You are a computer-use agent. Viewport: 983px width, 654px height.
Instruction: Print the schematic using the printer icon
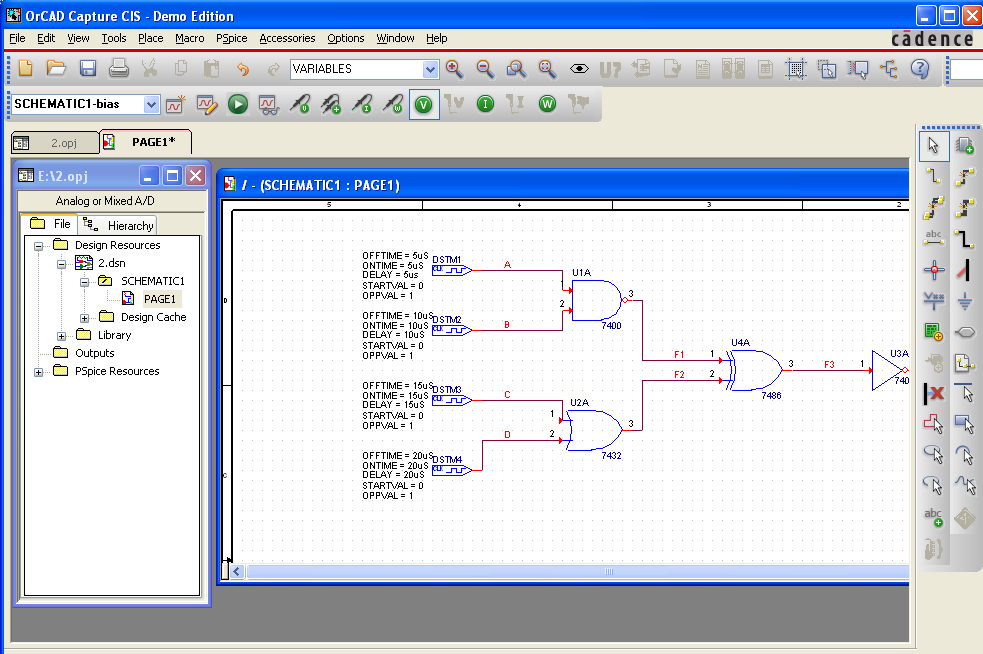[118, 68]
